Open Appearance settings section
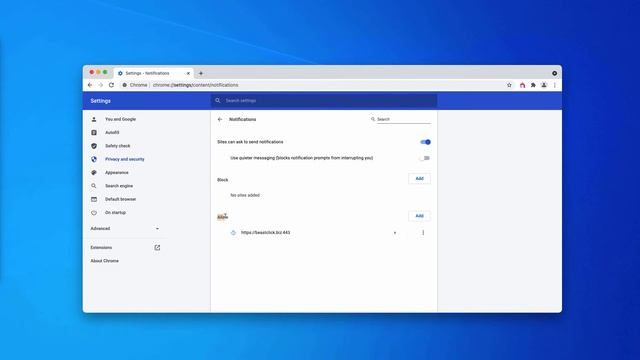 point(117,172)
